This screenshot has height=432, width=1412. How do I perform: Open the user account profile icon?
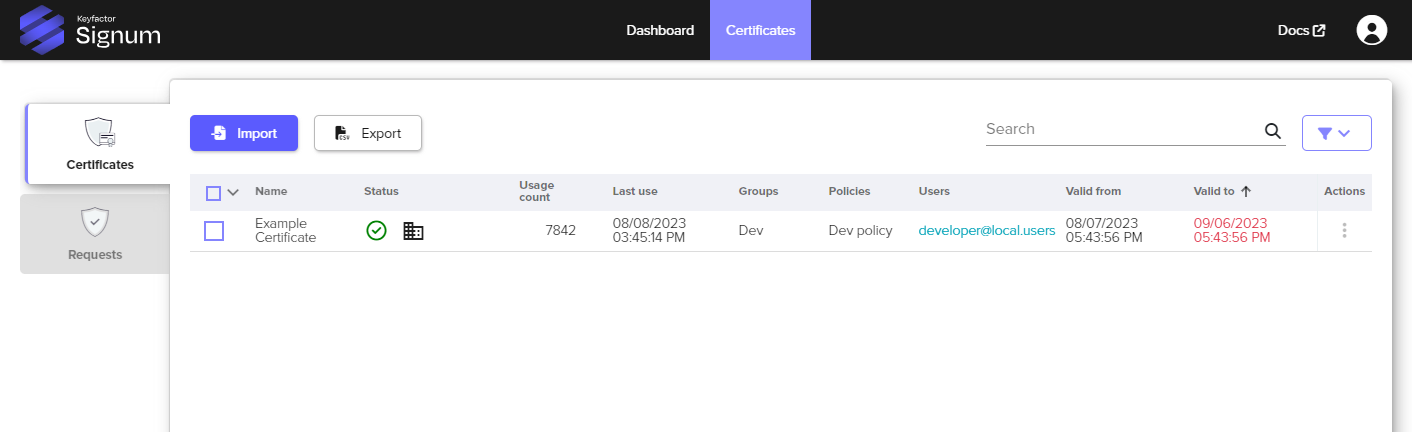(x=1371, y=30)
